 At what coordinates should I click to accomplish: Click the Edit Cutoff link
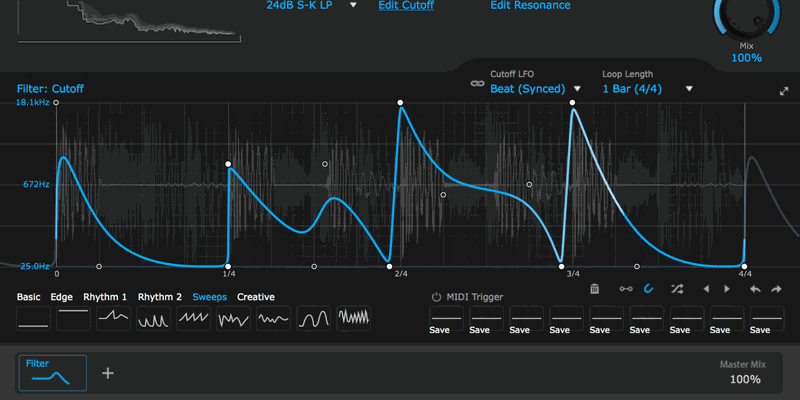tap(406, 5)
